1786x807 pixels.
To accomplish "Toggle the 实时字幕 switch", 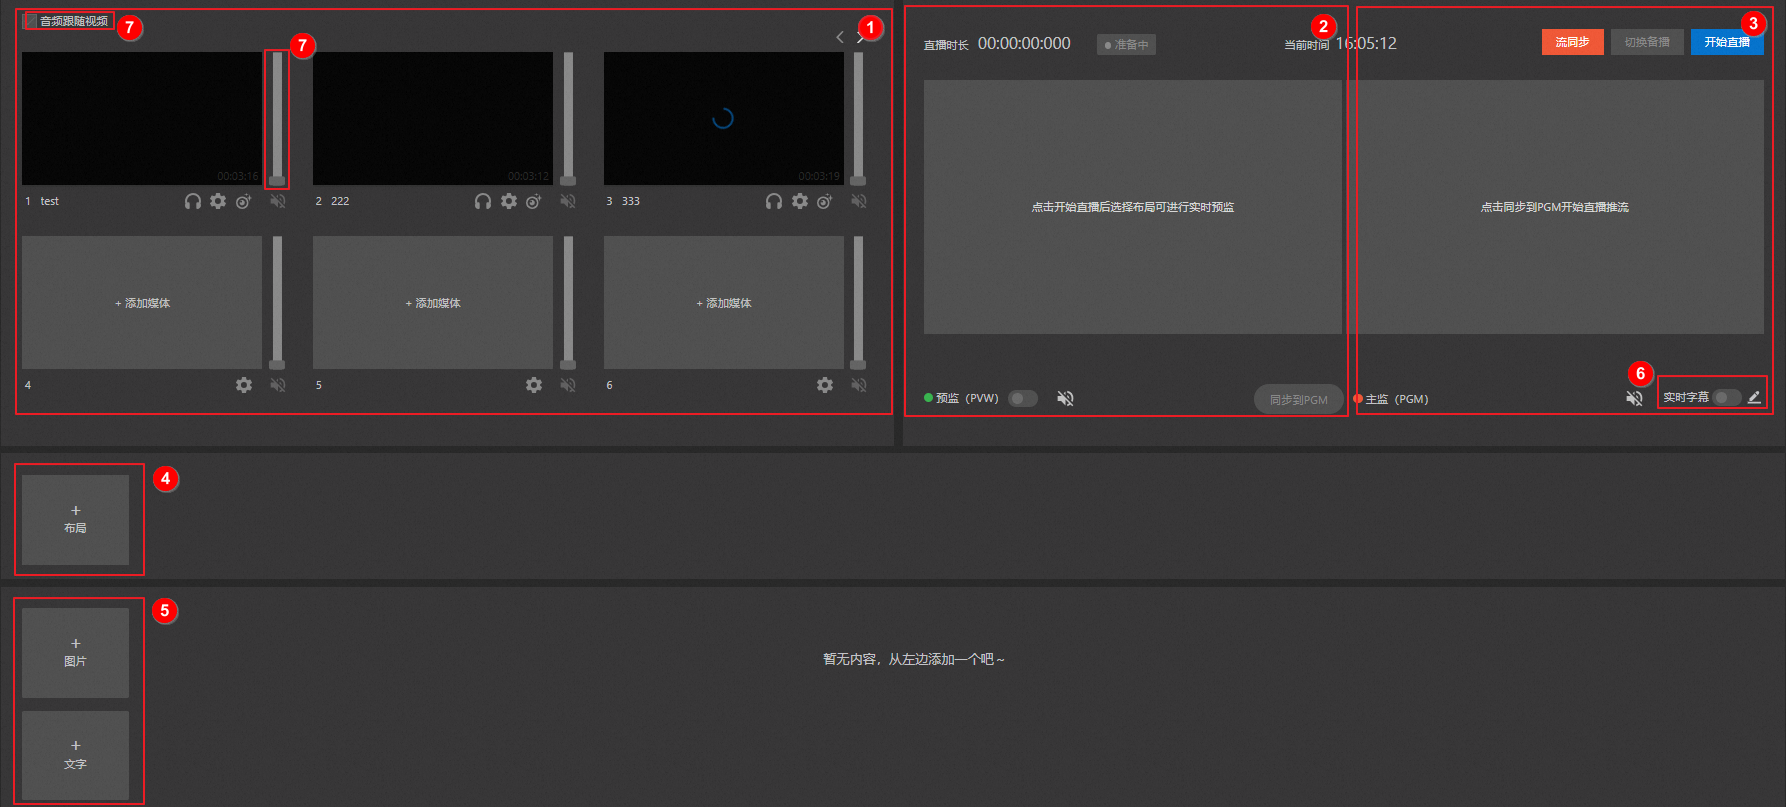I will [x=1727, y=397].
